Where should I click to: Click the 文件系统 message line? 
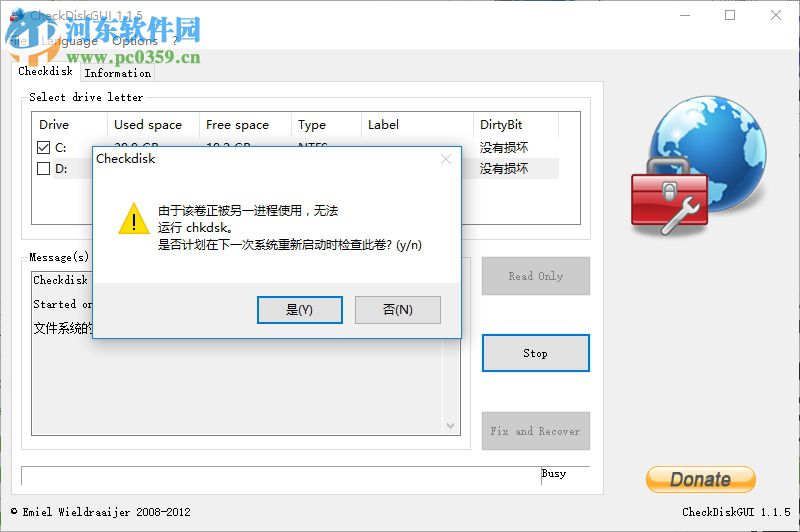click(62, 328)
